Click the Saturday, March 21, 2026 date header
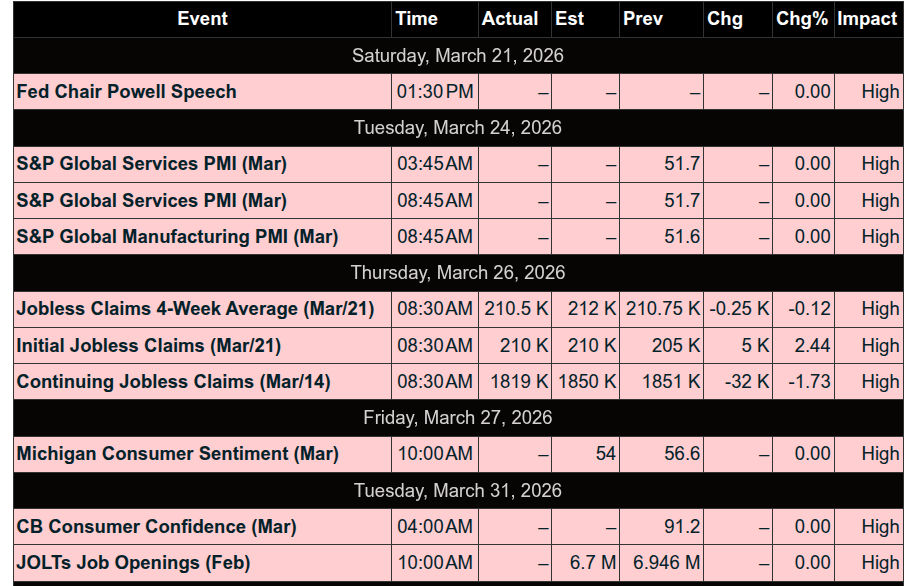 (x=458, y=55)
